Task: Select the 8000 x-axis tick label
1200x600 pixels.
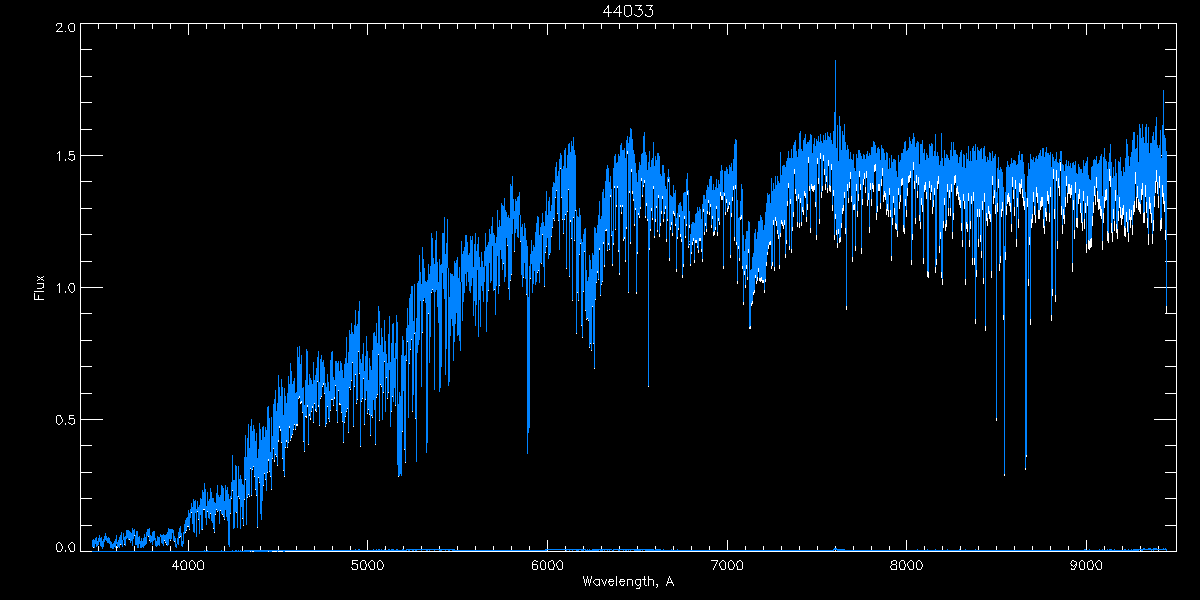Action: (x=906, y=563)
